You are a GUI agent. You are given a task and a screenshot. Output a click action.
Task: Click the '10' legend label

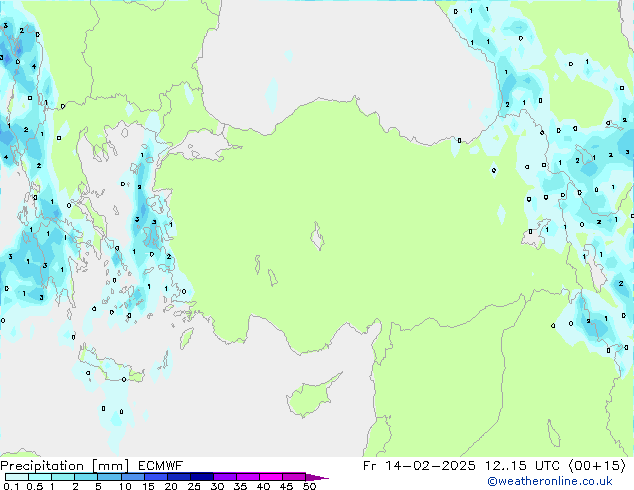tap(125, 486)
